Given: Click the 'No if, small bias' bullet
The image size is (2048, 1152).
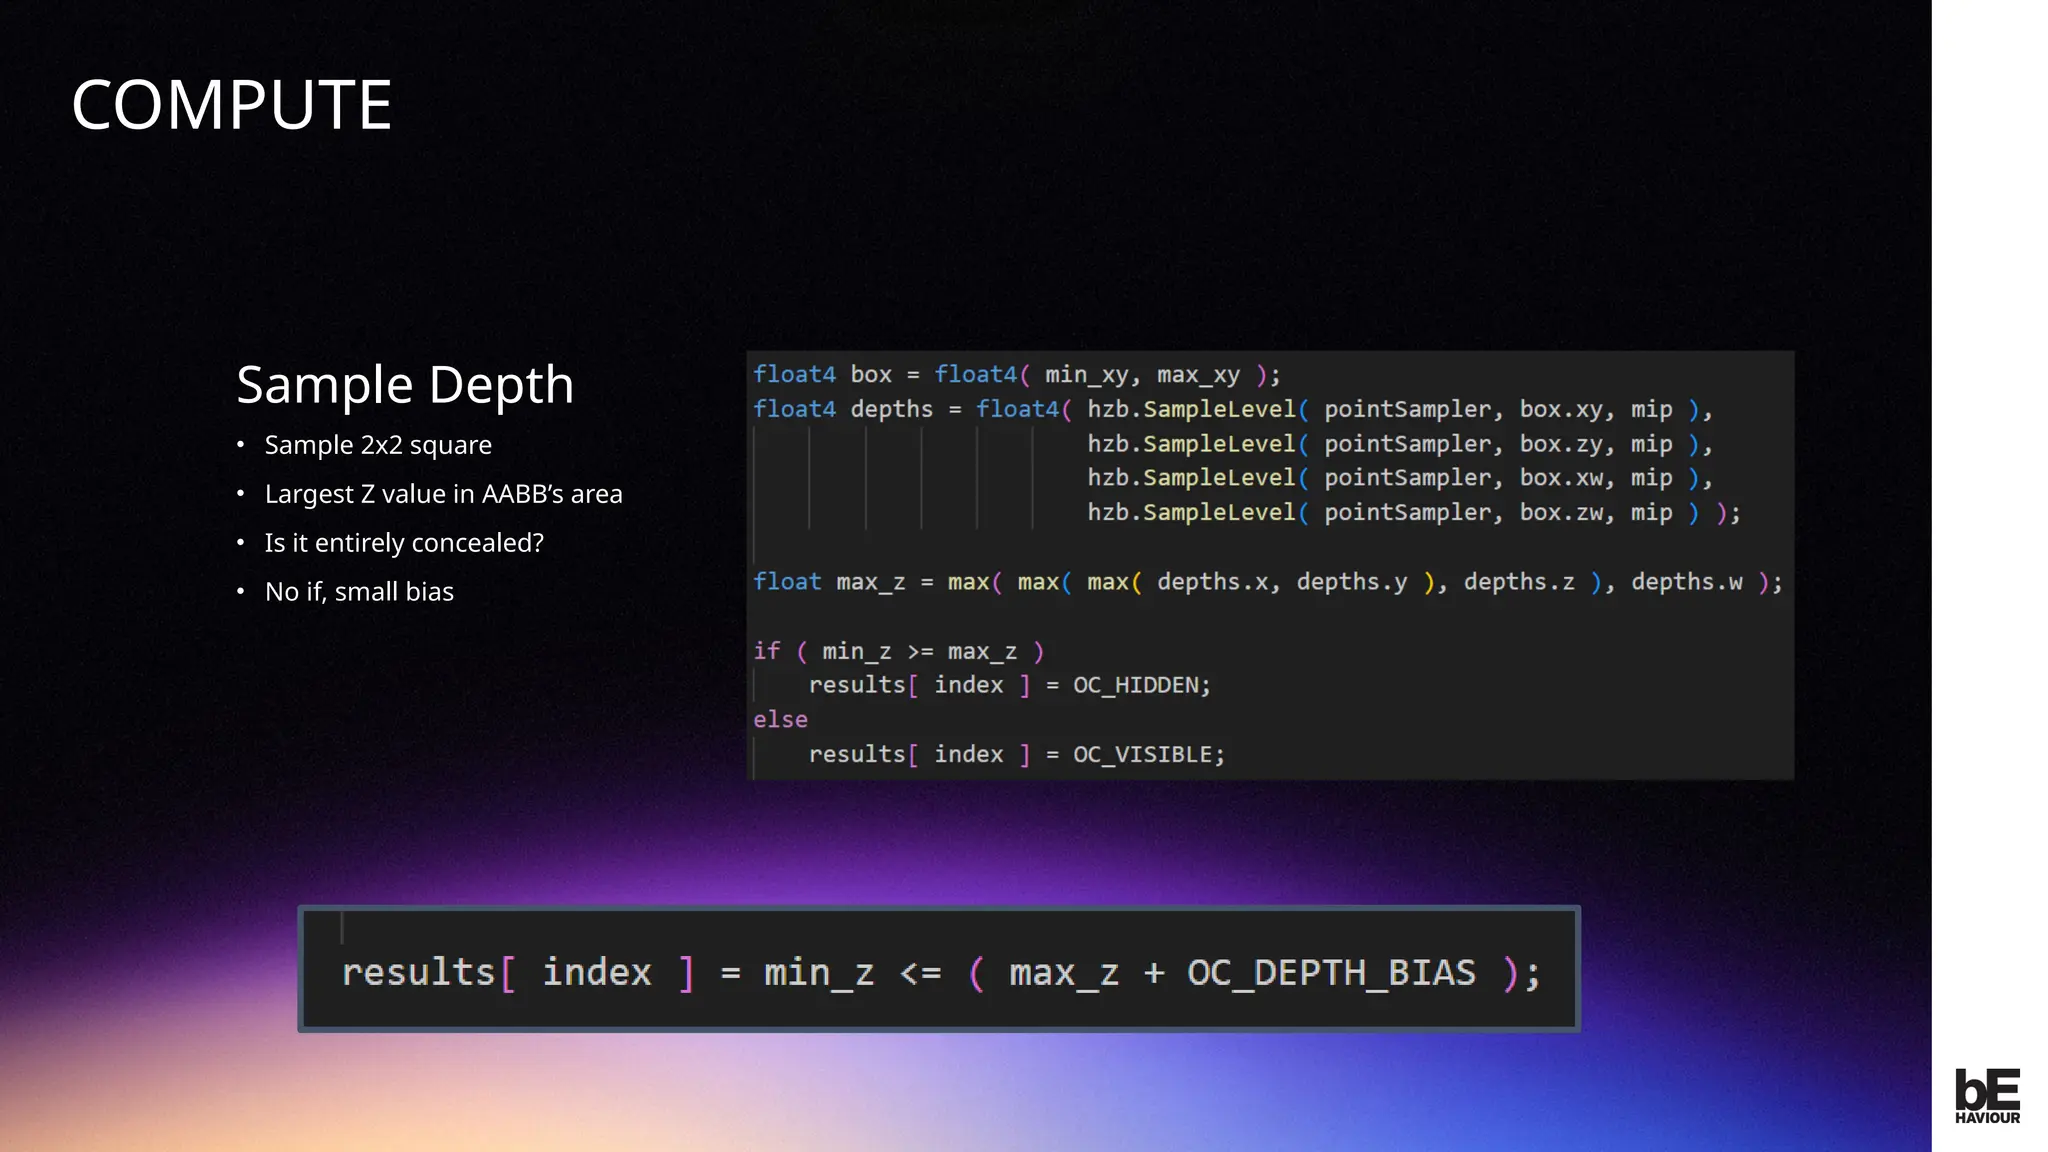Looking at the screenshot, I should (x=358, y=592).
